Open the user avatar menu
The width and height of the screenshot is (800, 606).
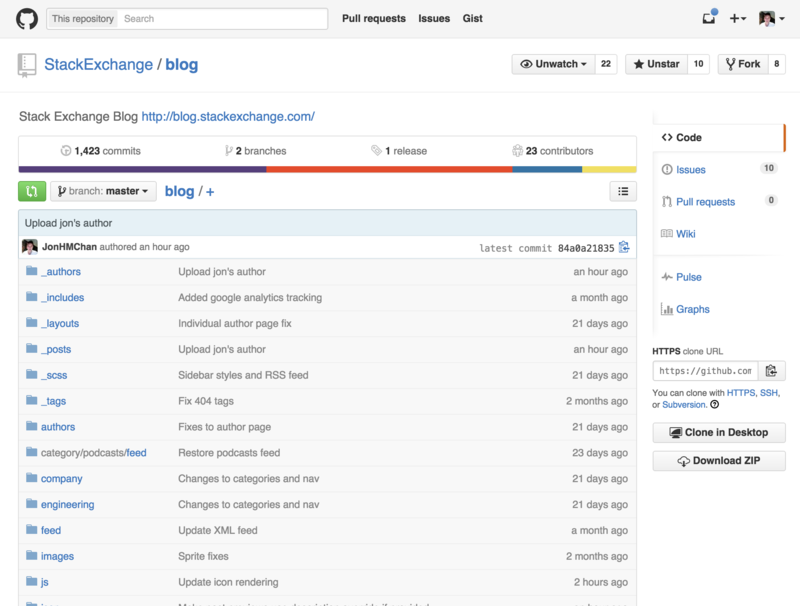[771, 19]
